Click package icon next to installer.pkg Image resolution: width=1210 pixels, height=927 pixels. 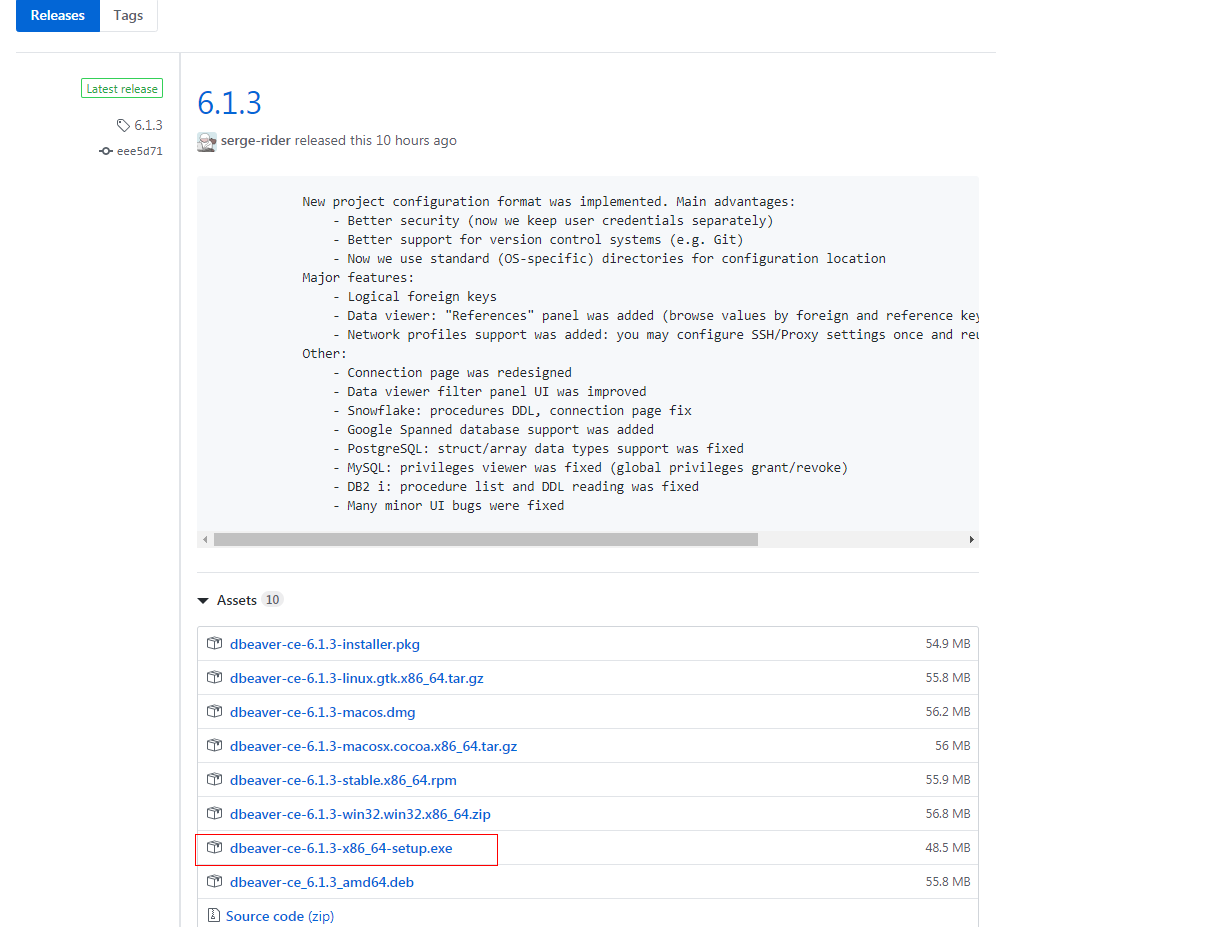pyautogui.click(x=214, y=644)
